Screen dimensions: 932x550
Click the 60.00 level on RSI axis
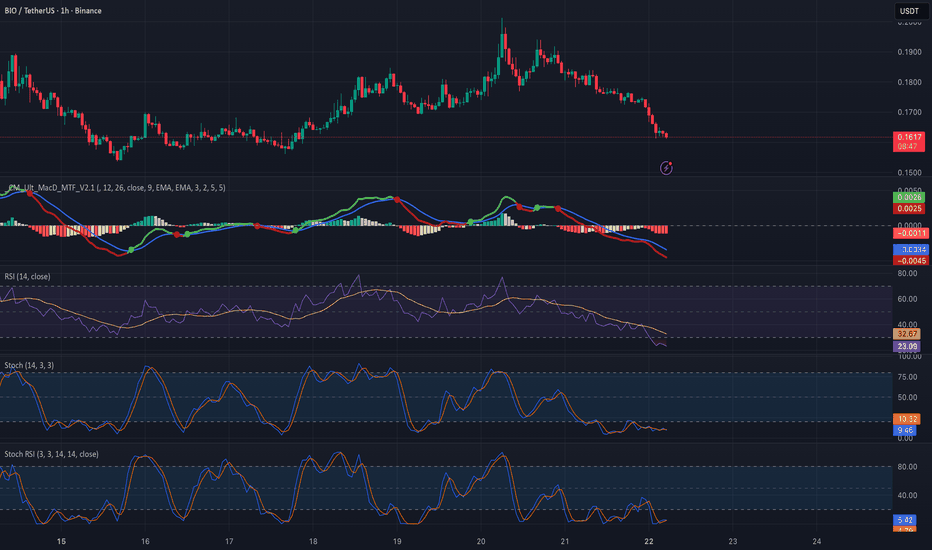[x=907, y=299]
